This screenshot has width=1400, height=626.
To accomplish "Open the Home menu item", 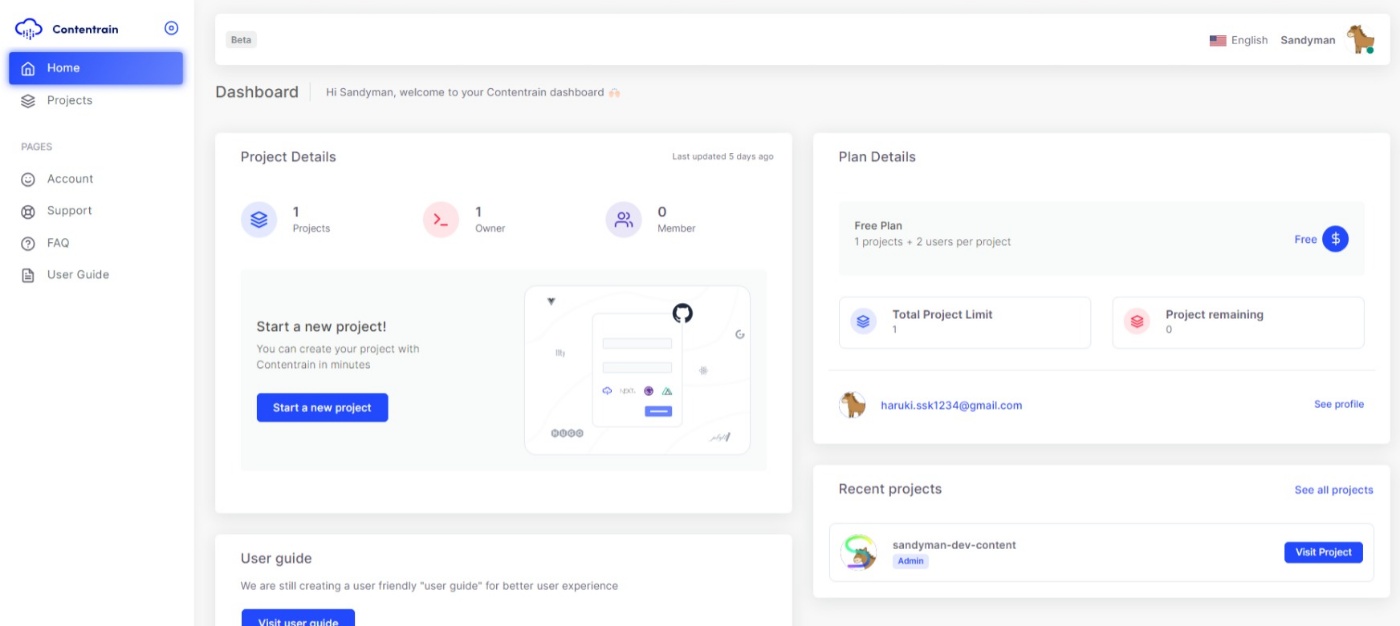I will pyautogui.click(x=96, y=68).
